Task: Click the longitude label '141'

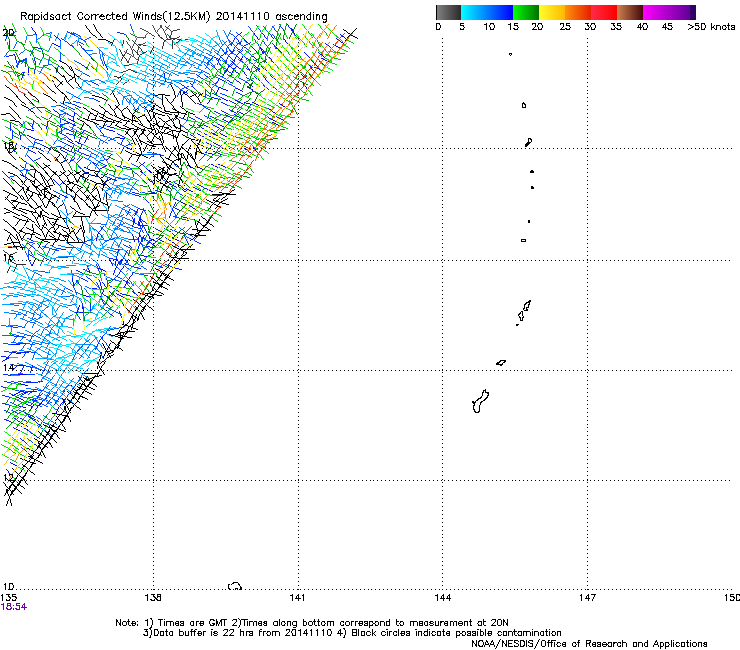Action: tap(297, 598)
